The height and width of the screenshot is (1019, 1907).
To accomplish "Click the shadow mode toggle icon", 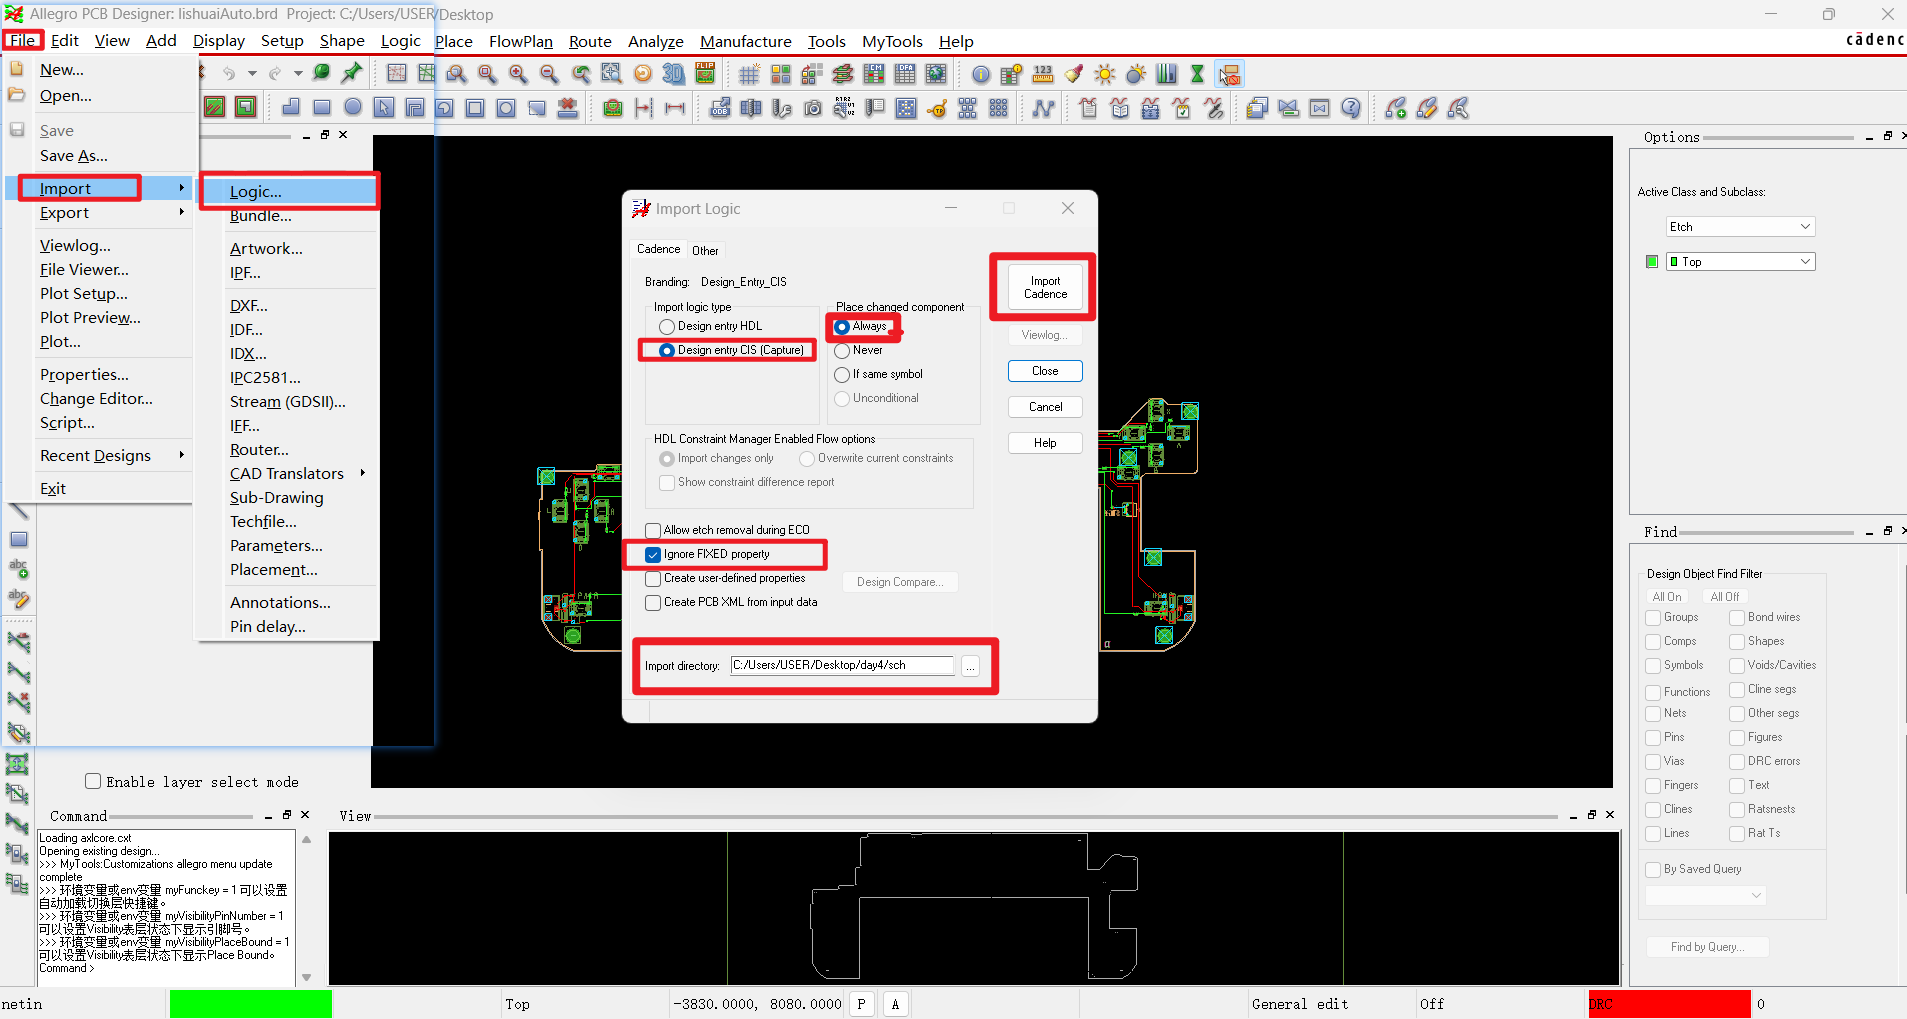I will (1136, 74).
